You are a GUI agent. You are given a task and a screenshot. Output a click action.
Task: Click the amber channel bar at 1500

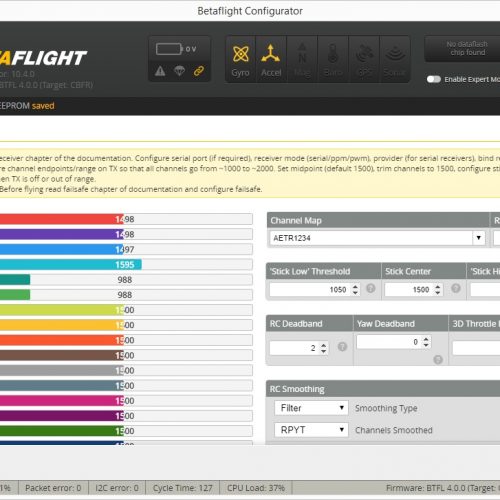click(126, 325)
